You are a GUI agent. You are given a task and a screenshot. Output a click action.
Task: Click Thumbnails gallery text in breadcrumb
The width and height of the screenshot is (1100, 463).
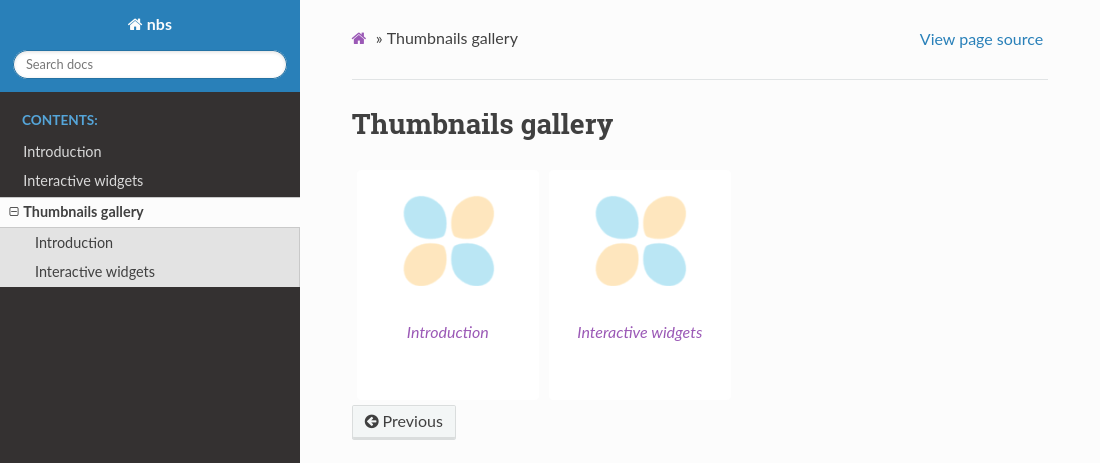(x=452, y=39)
